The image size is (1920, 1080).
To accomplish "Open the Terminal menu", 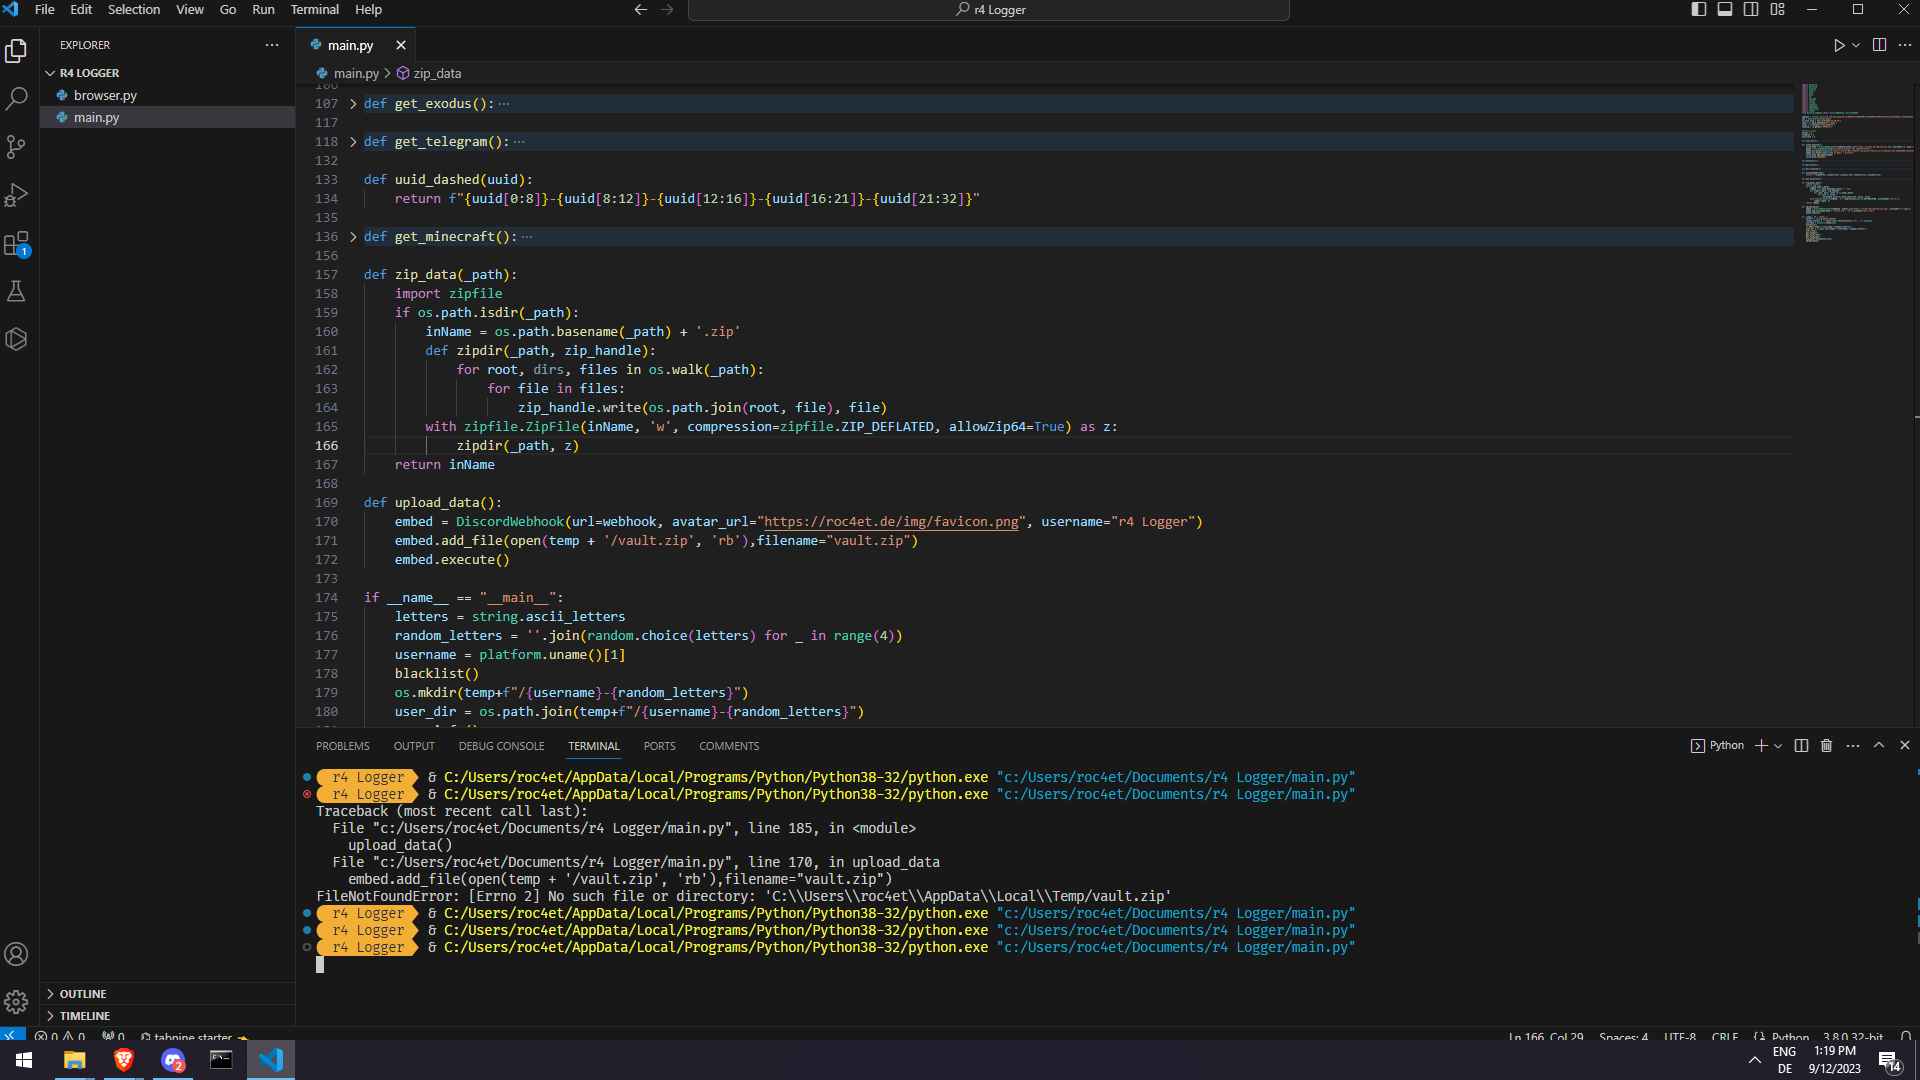I will [314, 10].
